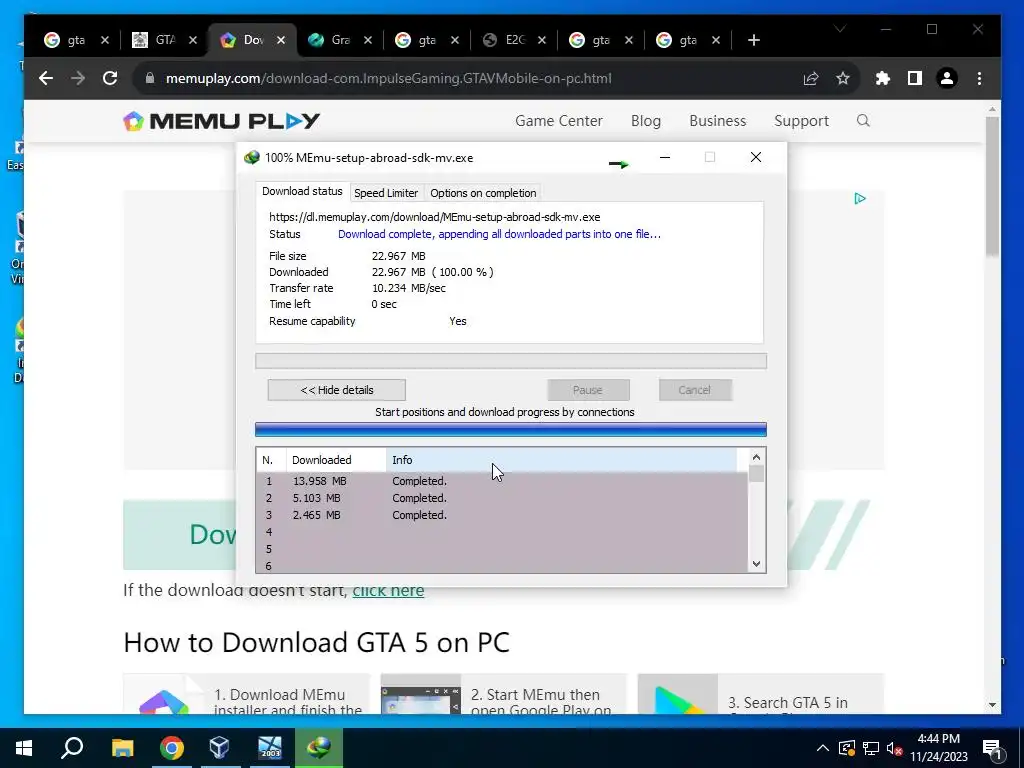
Task: Switch to Options on completion tab
Action: pos(483,193)
